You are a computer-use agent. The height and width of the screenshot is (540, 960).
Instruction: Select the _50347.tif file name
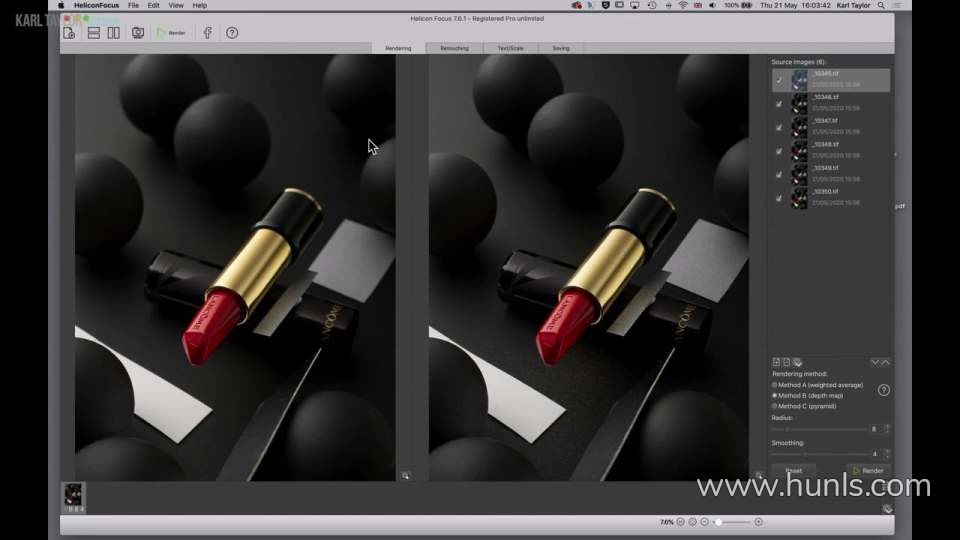click(x=825, y=121)
